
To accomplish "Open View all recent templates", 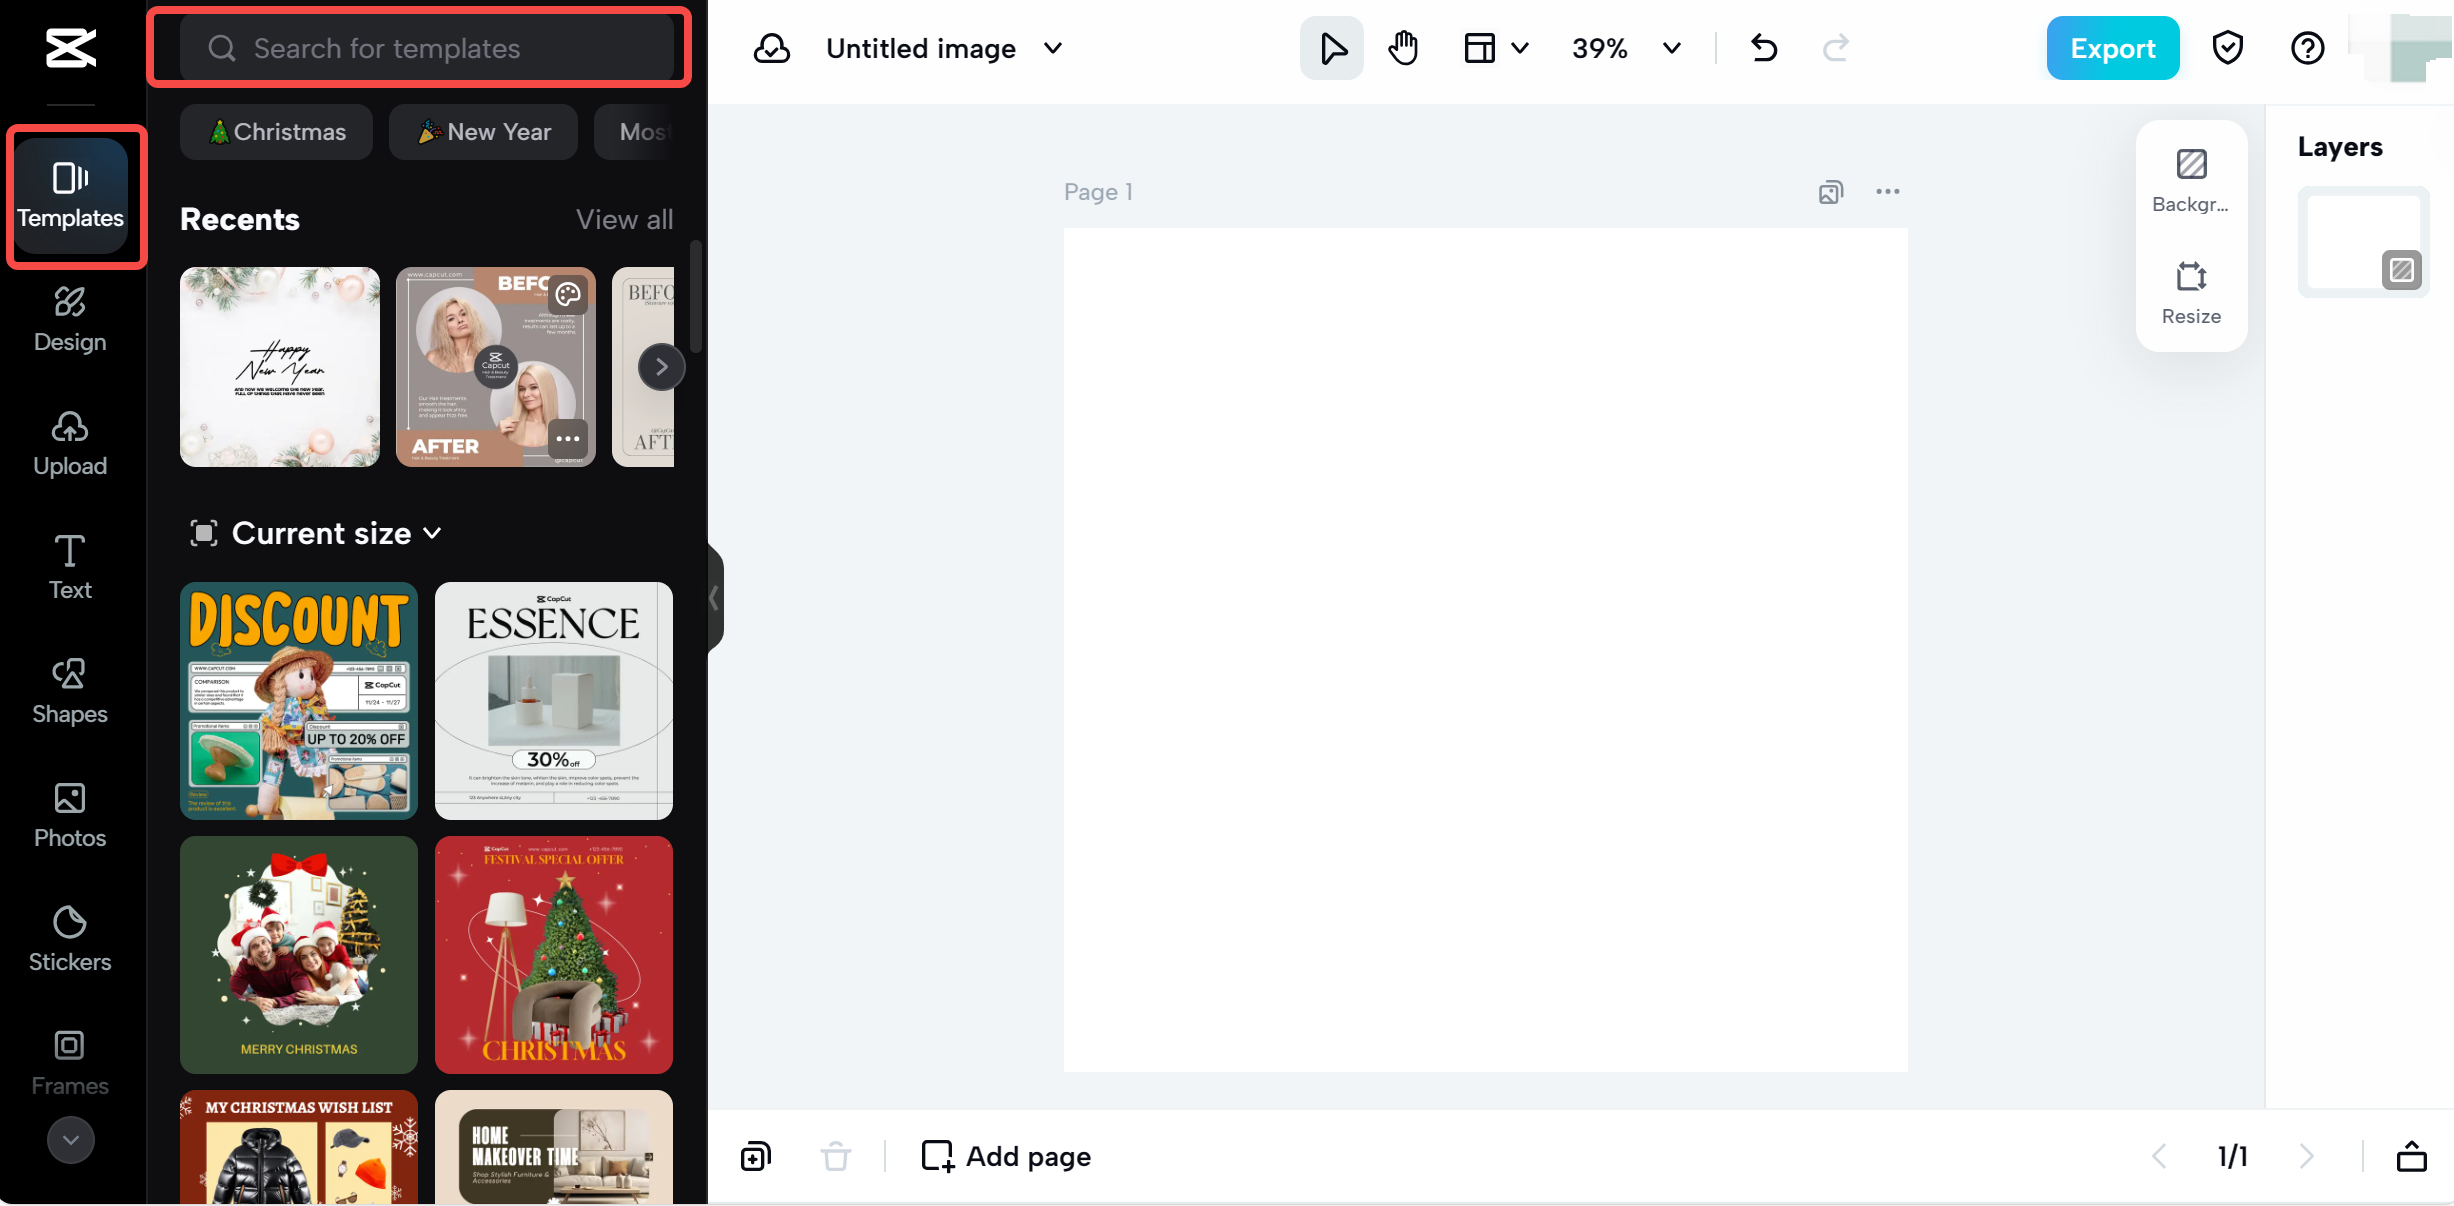I will [624, 219].
